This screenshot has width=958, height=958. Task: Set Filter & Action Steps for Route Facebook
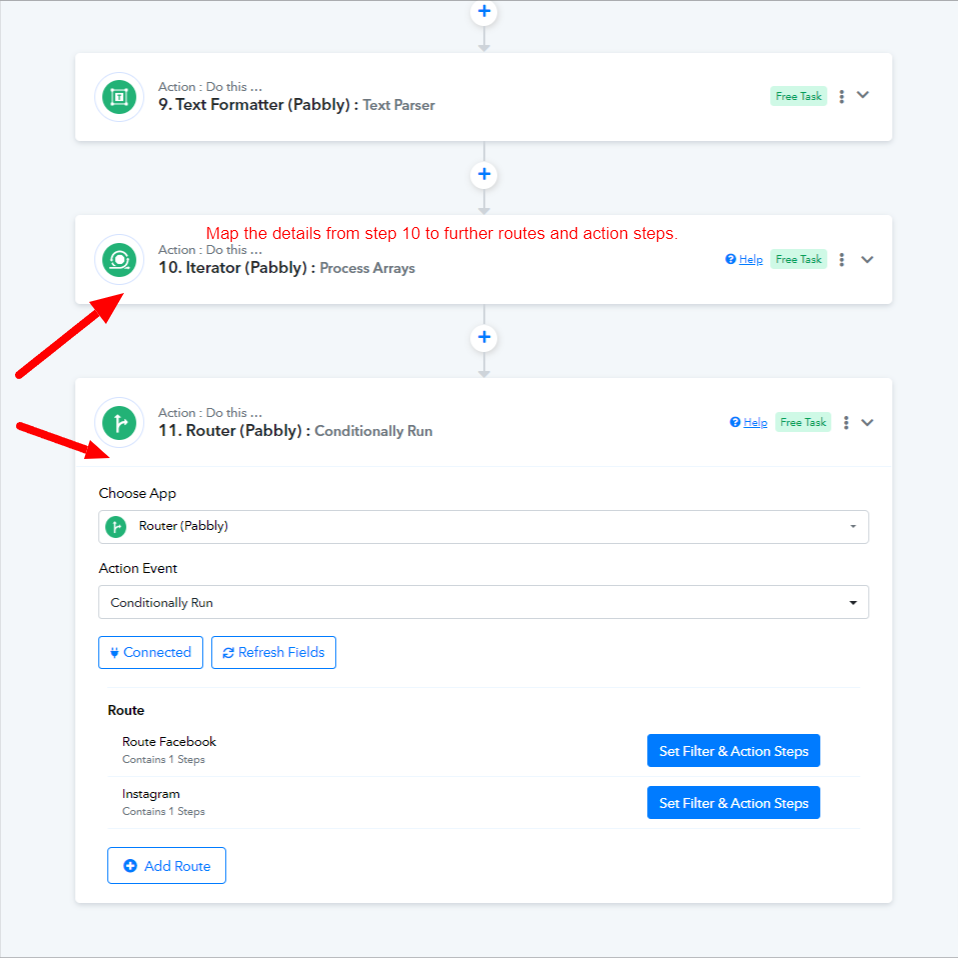(733, 751)
